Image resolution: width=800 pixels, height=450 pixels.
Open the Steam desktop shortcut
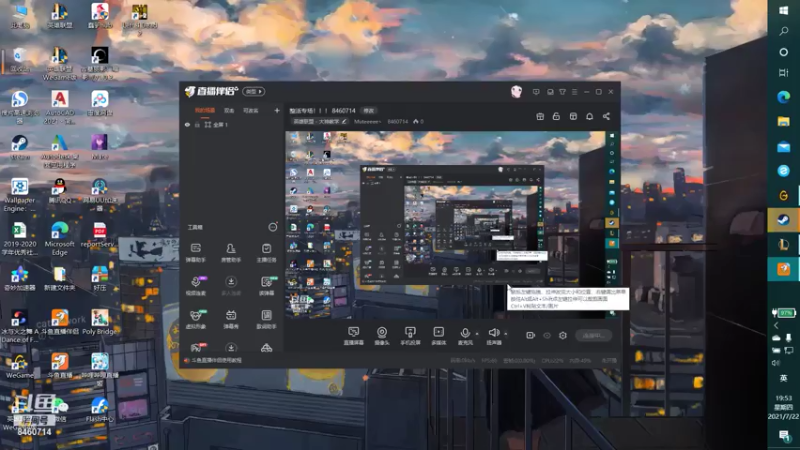19,147
